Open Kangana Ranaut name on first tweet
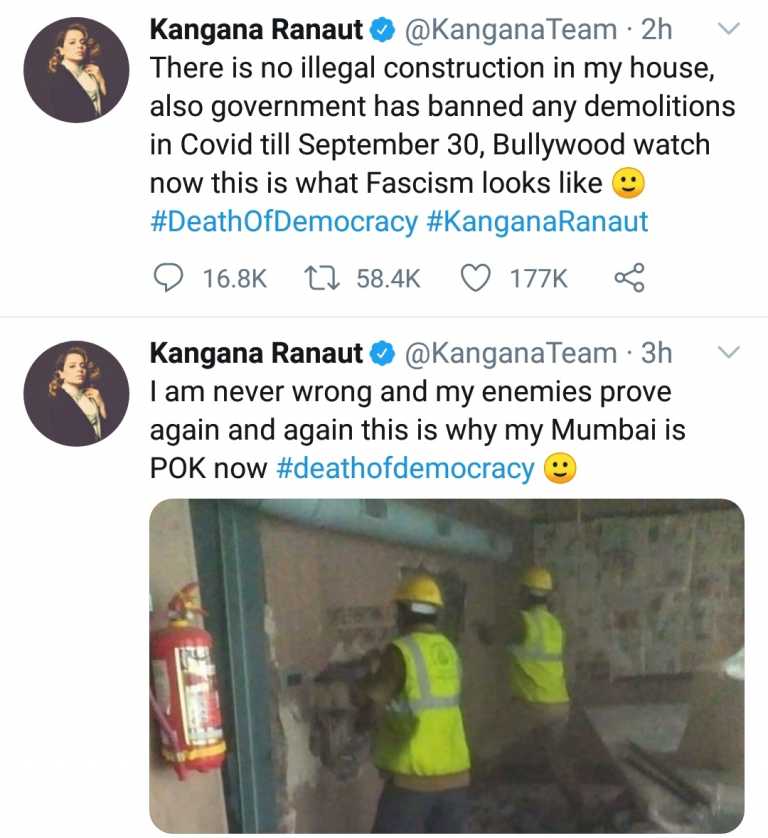The image size is (768, 838). coord(256,30)
